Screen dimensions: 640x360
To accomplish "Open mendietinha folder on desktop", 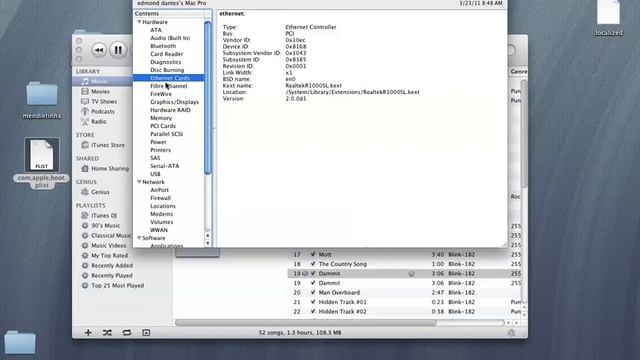I will (42, 95).
